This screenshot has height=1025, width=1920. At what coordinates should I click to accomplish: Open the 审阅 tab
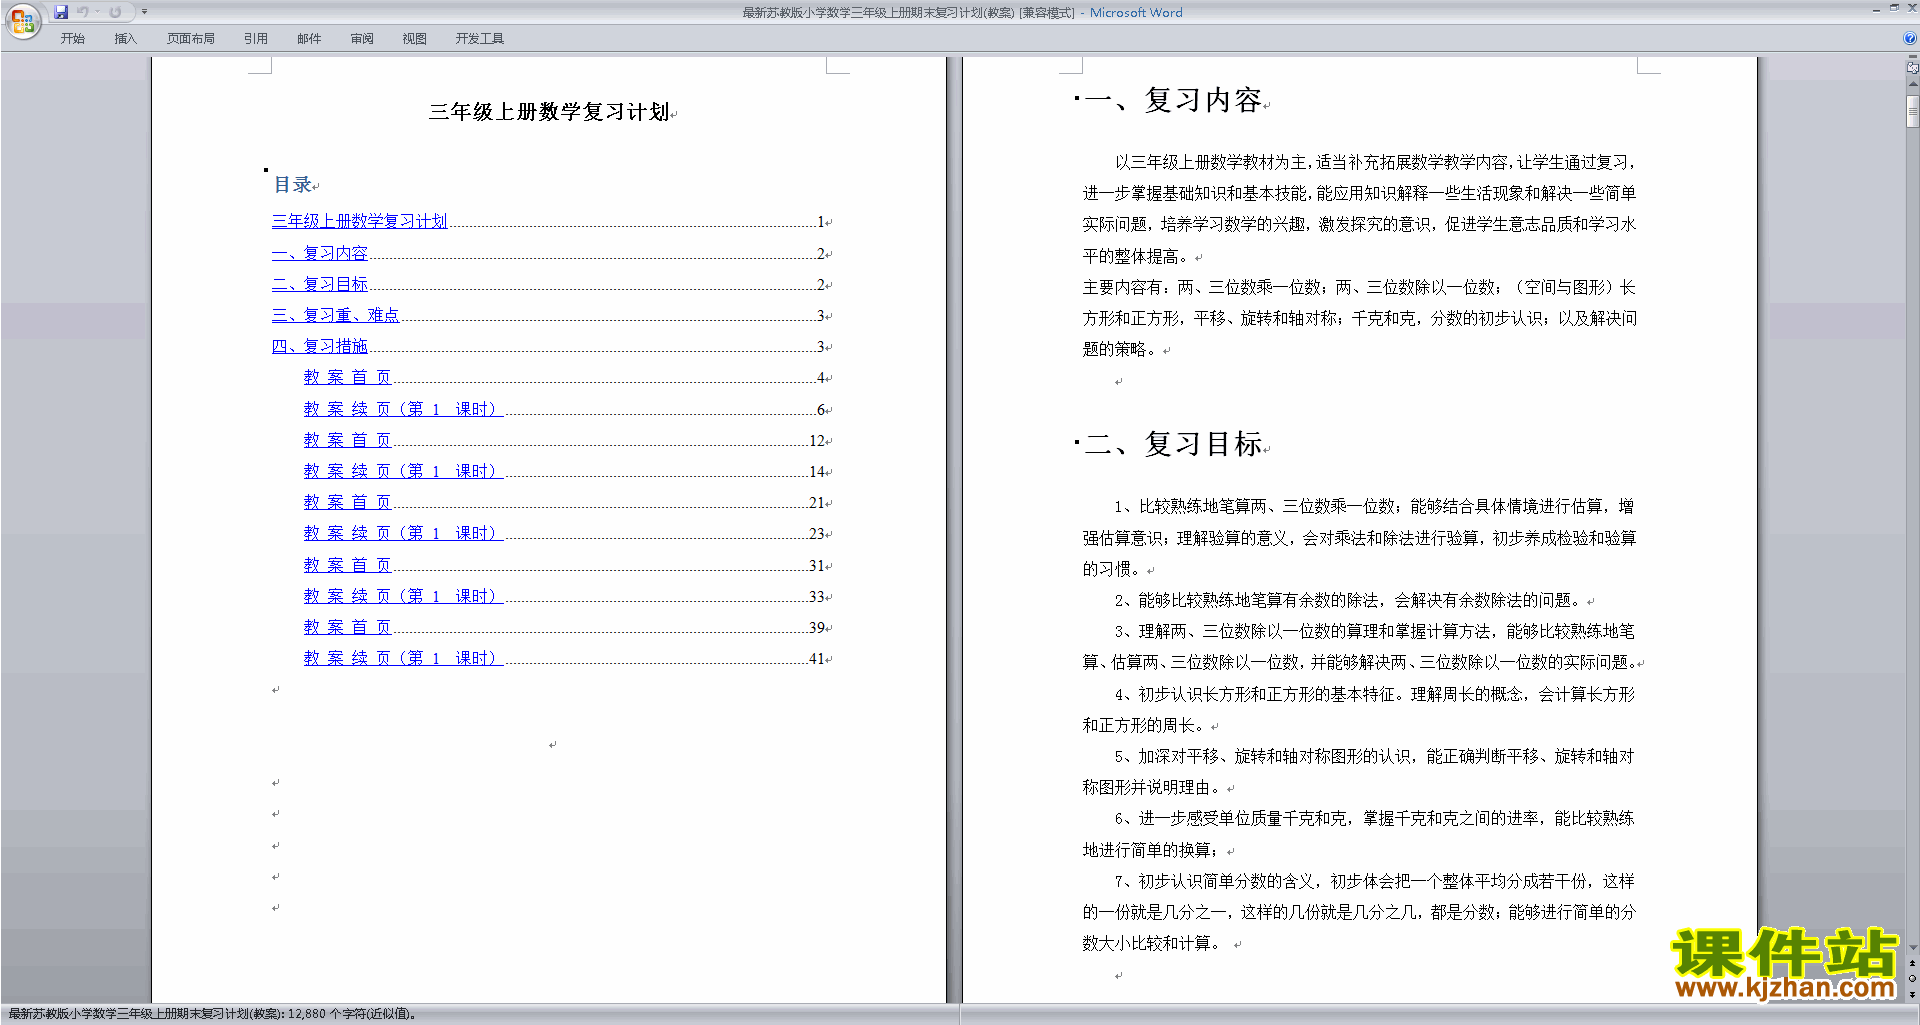[362, 38]
